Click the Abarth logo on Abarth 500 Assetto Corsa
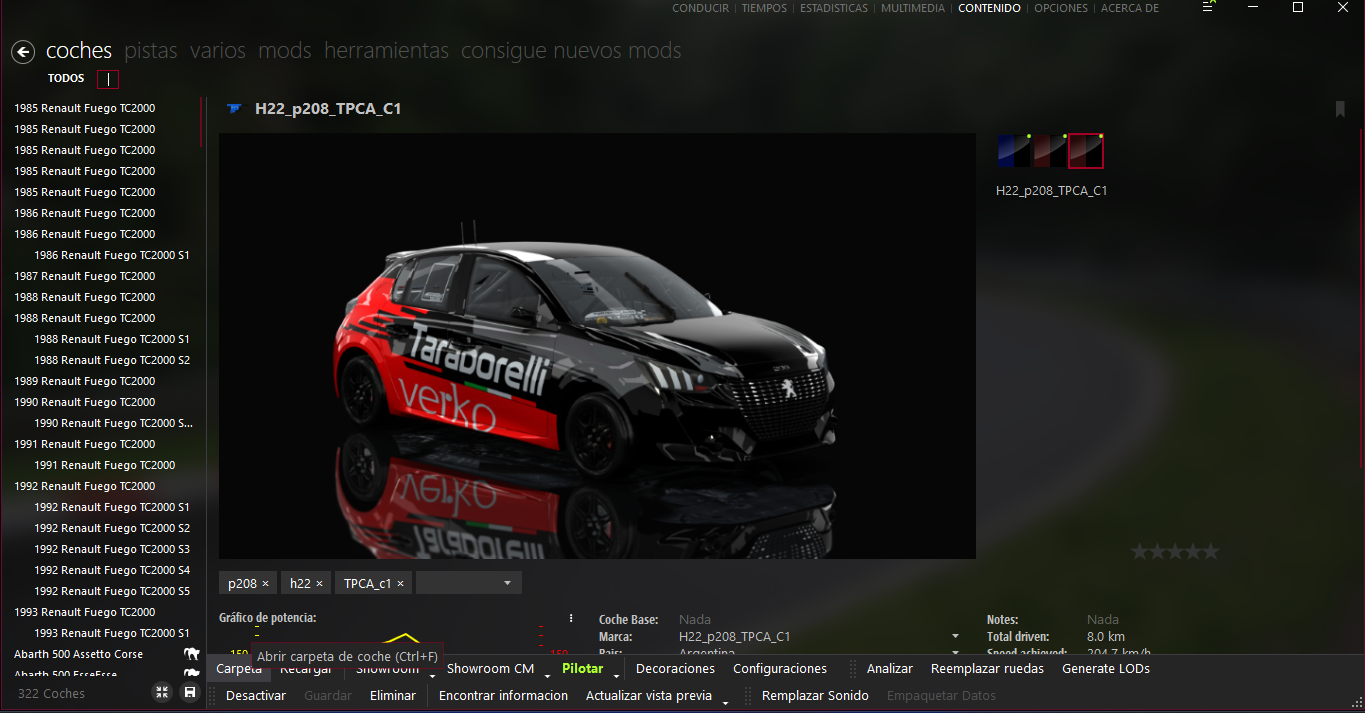The image size is (1365, 713). pyautogui.click(x=191, y=654)
